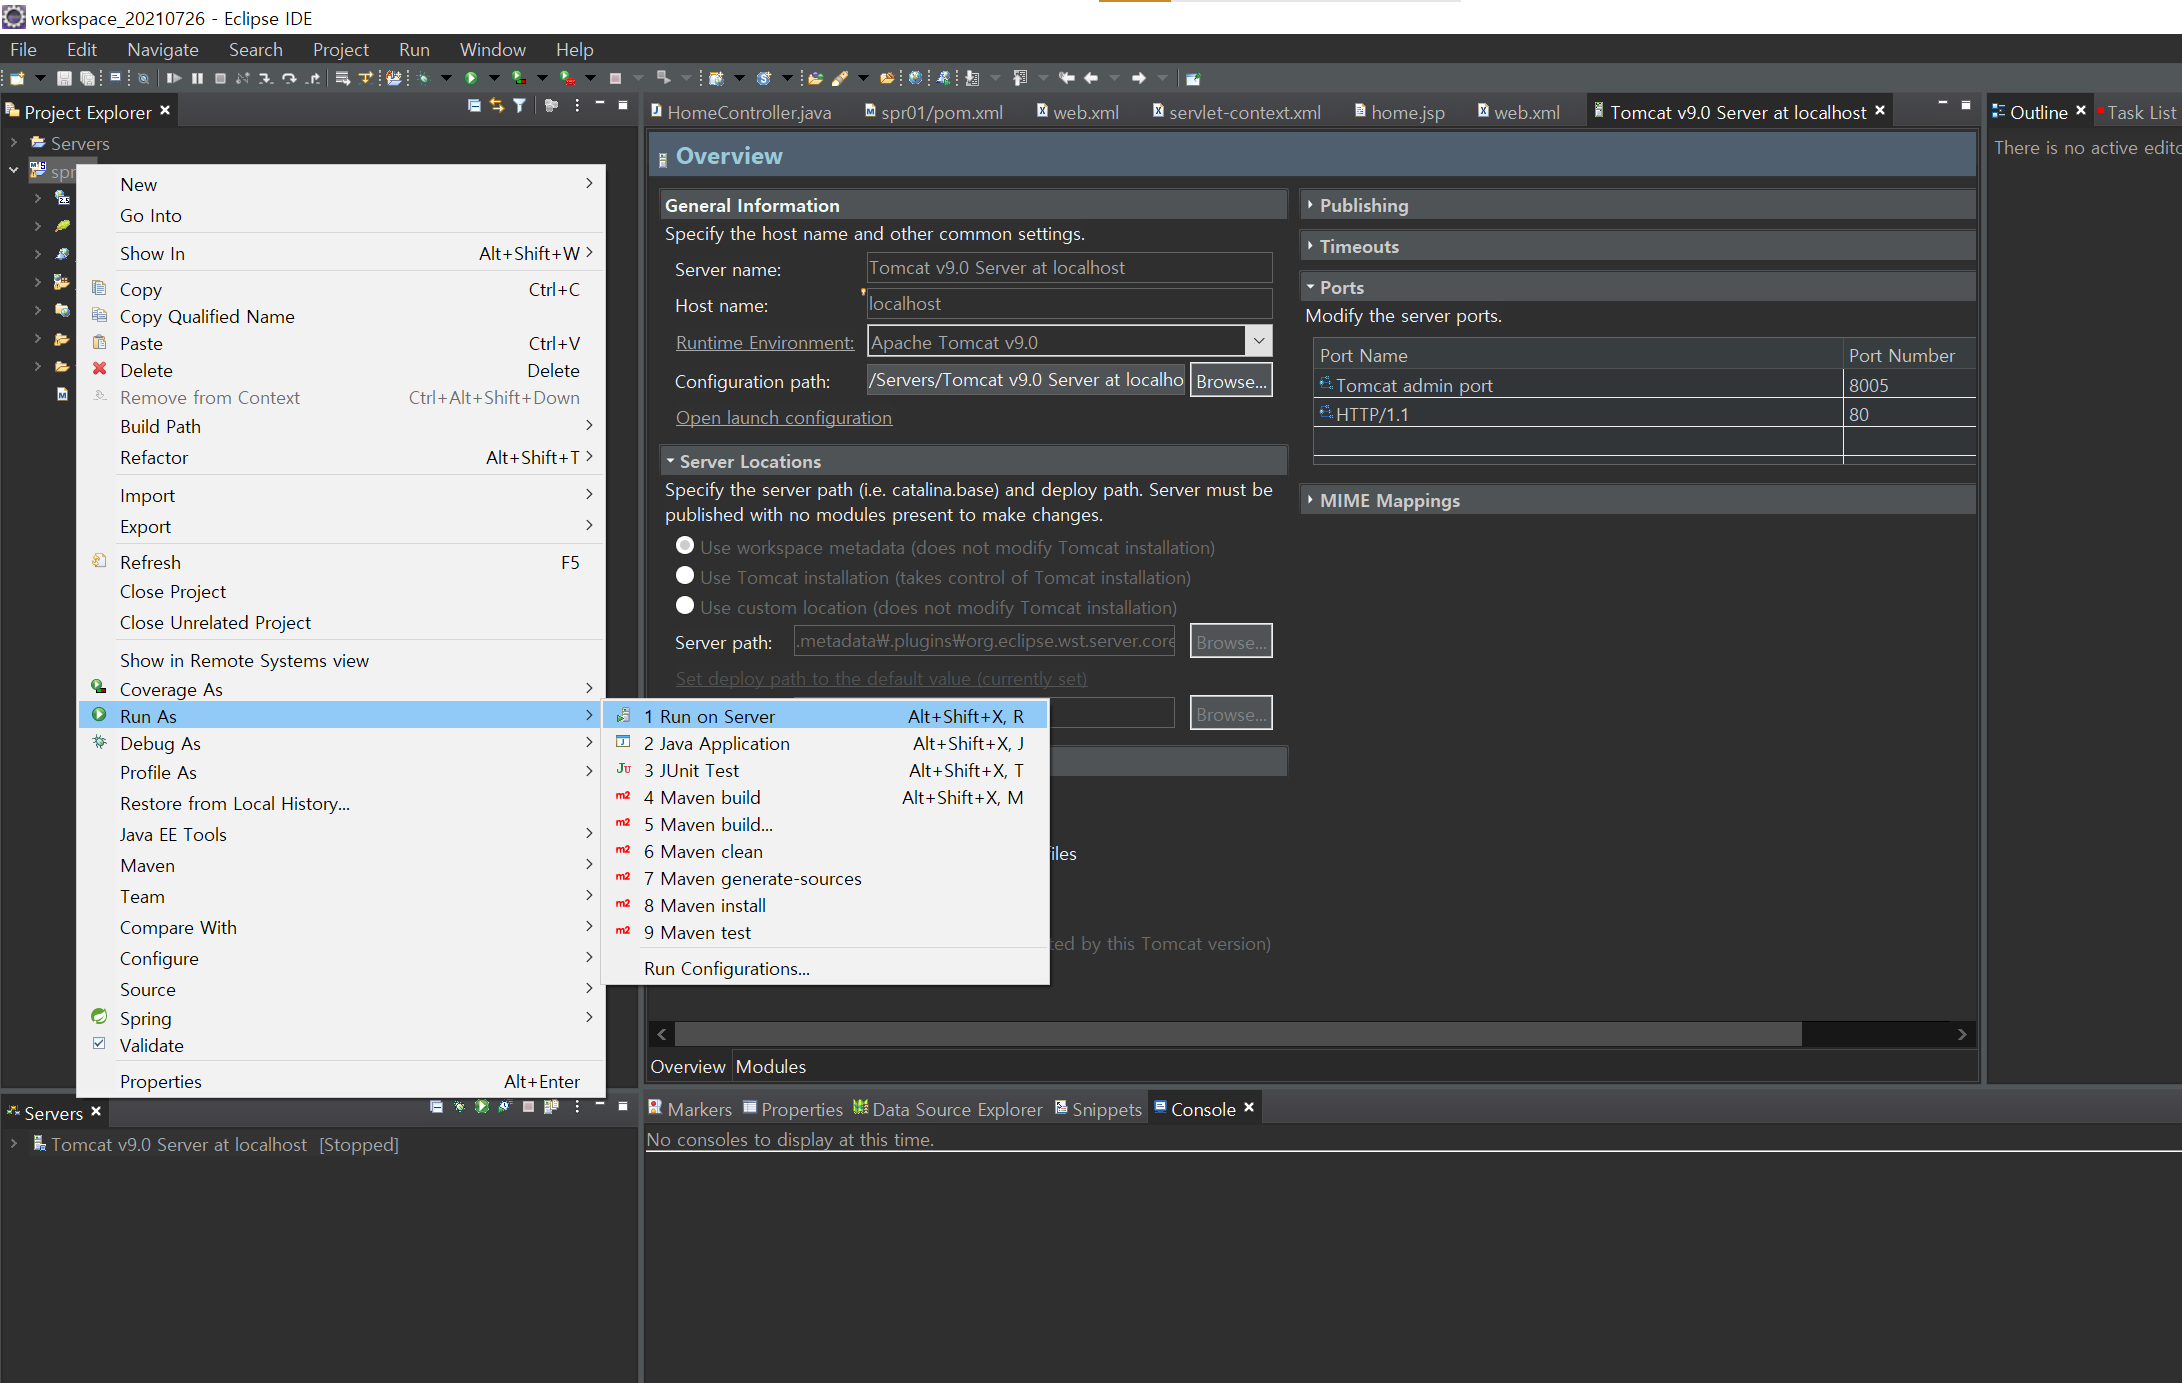Select Use Tomcat installation radio option

pos(685,576)
